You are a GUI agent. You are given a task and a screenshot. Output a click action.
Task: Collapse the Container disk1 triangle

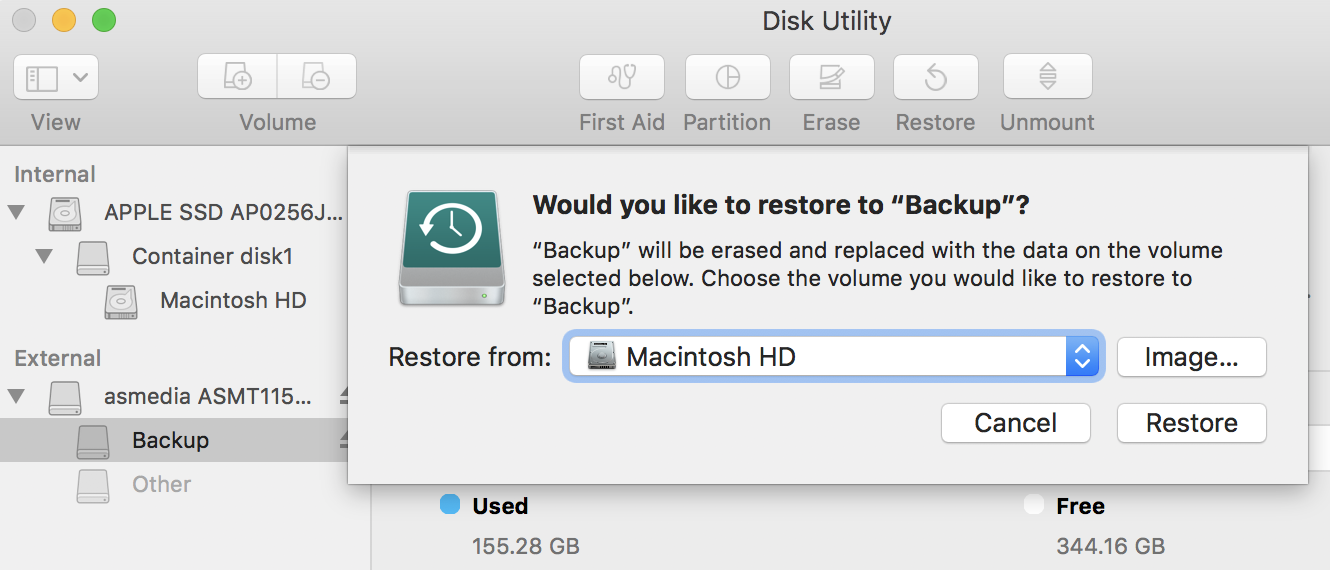click(x=44, y=256)
